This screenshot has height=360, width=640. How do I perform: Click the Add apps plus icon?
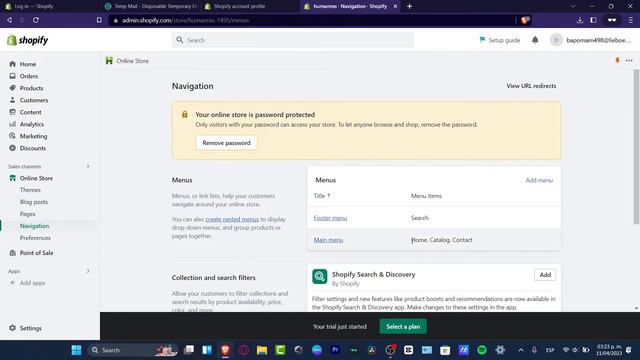point(12,283)
